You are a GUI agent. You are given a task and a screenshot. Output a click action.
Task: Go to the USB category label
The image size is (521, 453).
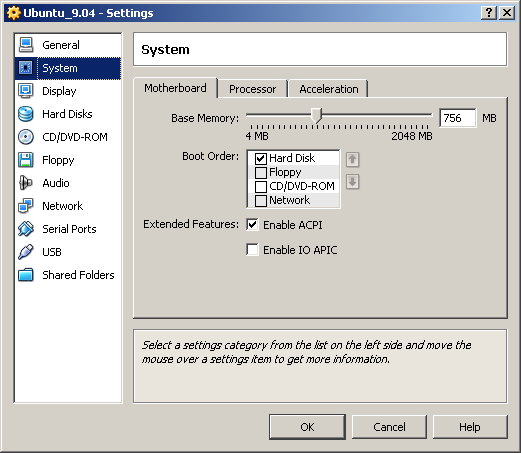(52, 252)
